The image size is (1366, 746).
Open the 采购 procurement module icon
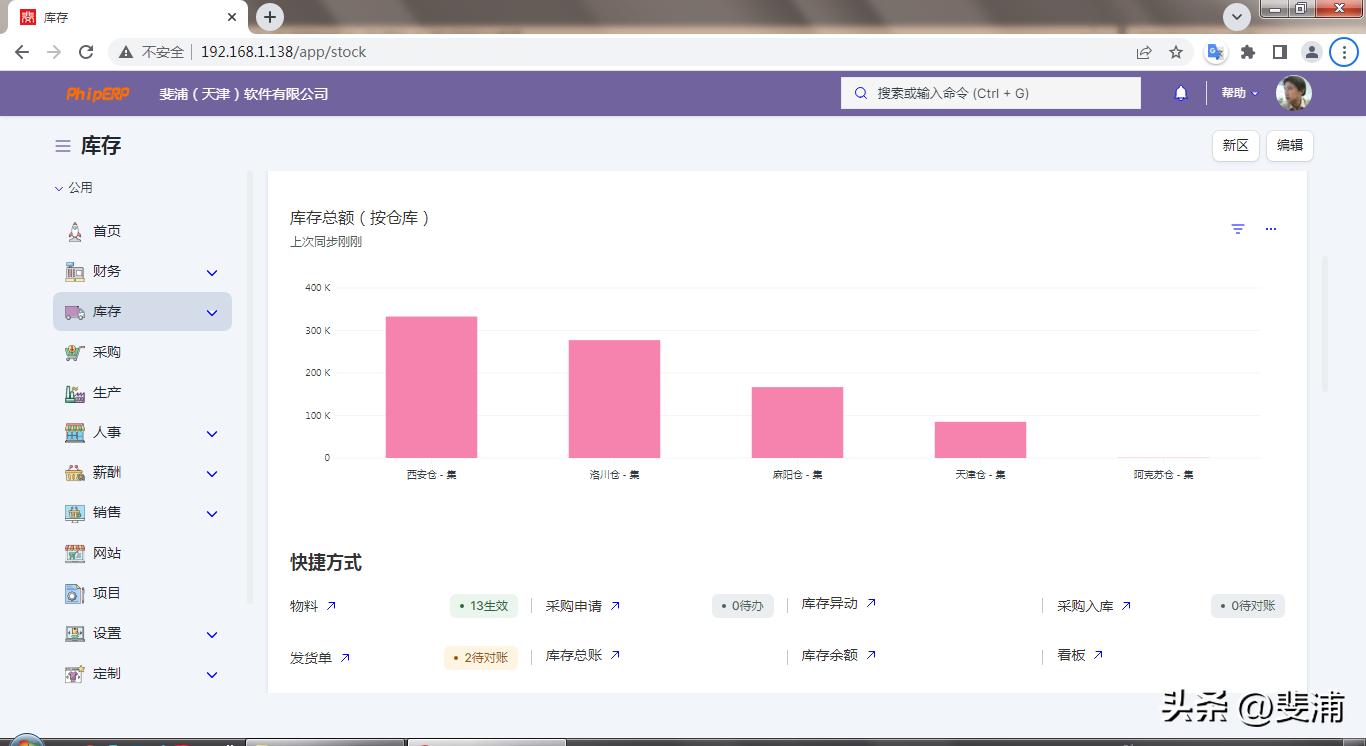pyautogui.click(x=75, y=352)
